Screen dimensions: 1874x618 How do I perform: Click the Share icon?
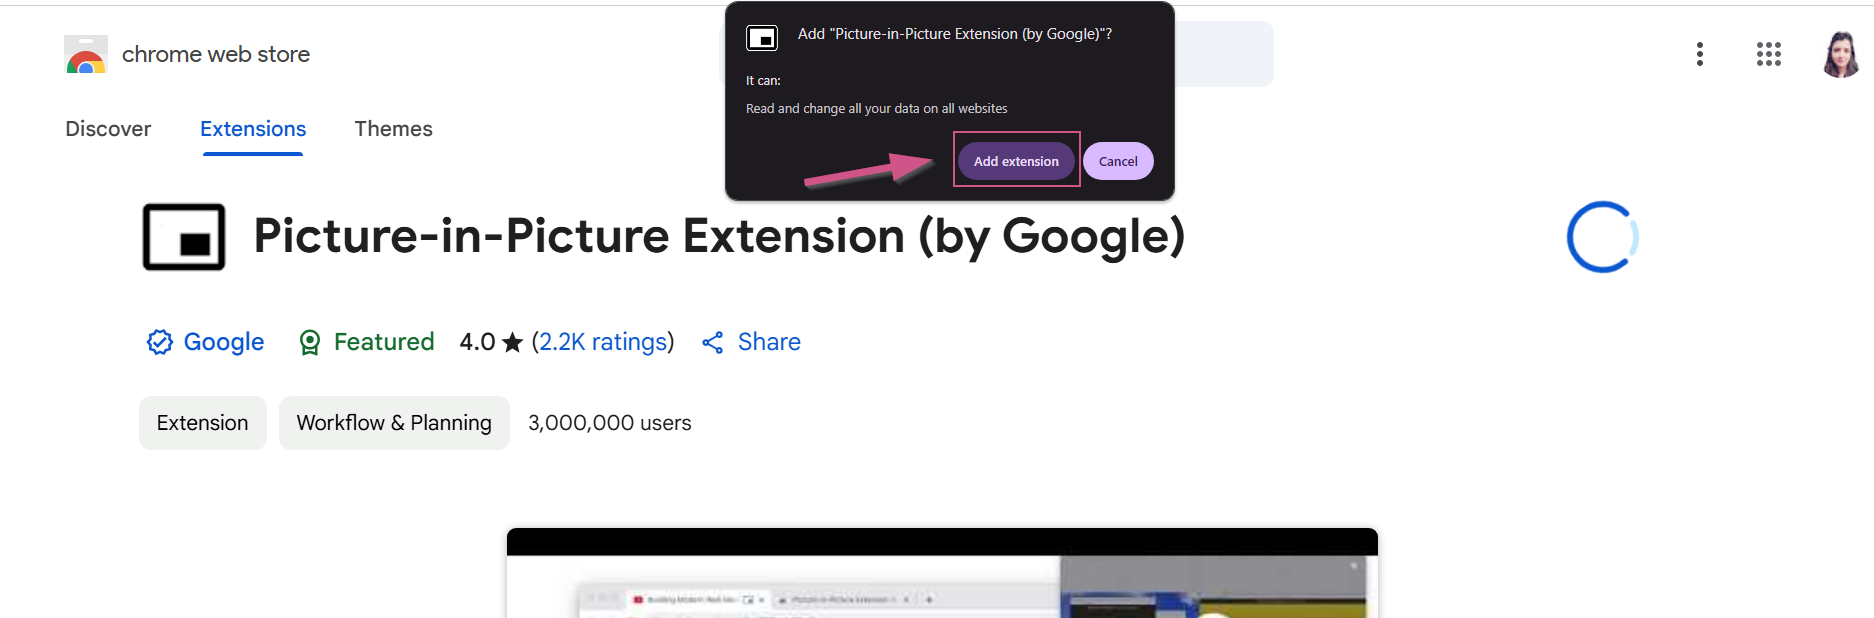click(x=713, y=343)
